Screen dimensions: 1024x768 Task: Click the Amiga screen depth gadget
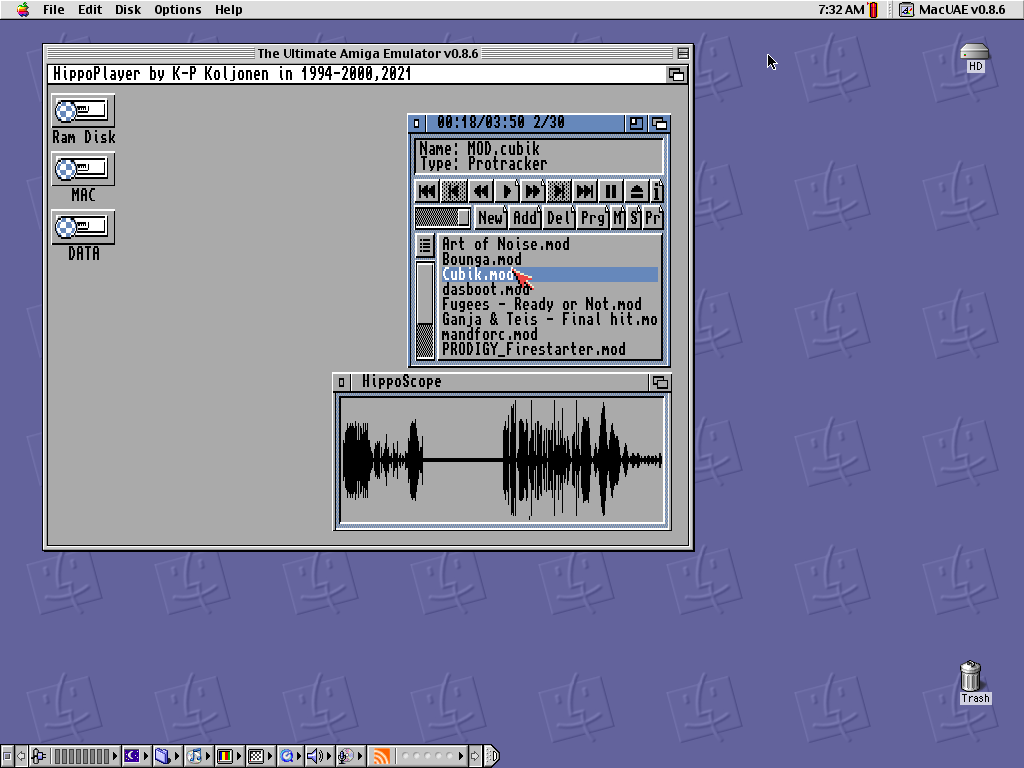677,74
